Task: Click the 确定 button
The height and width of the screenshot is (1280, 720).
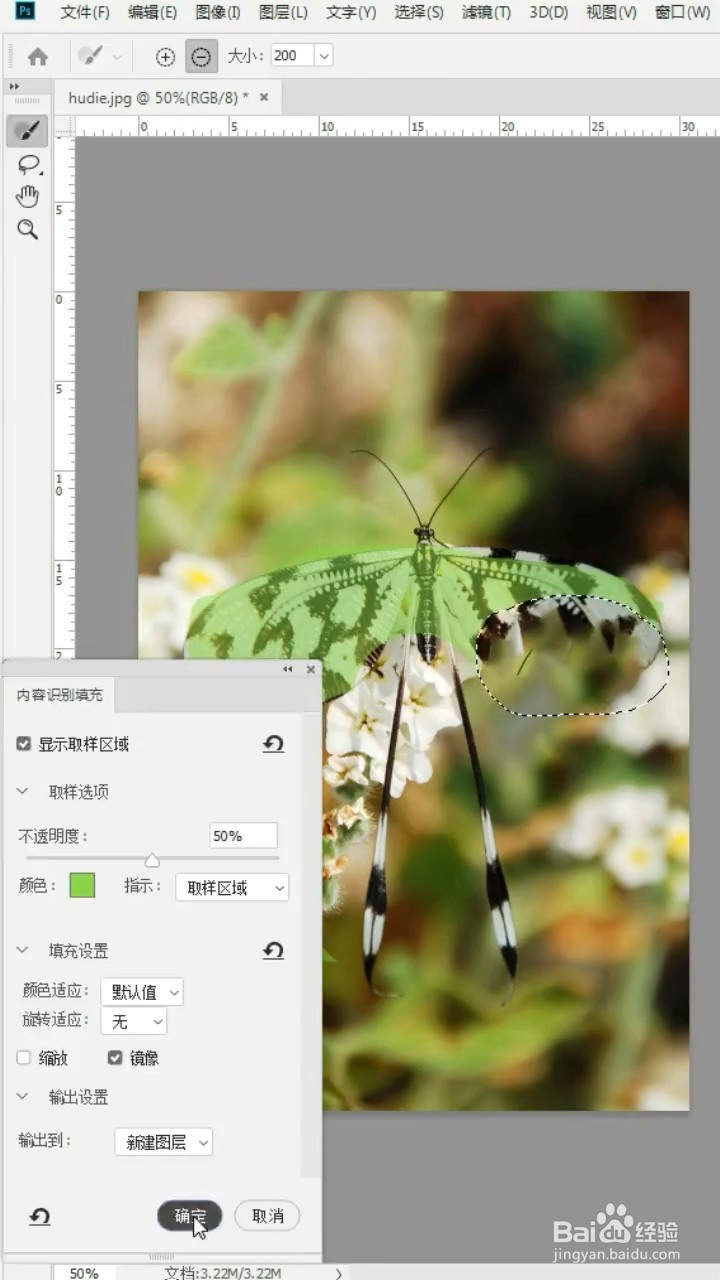Action: (x=190, y=1216)
